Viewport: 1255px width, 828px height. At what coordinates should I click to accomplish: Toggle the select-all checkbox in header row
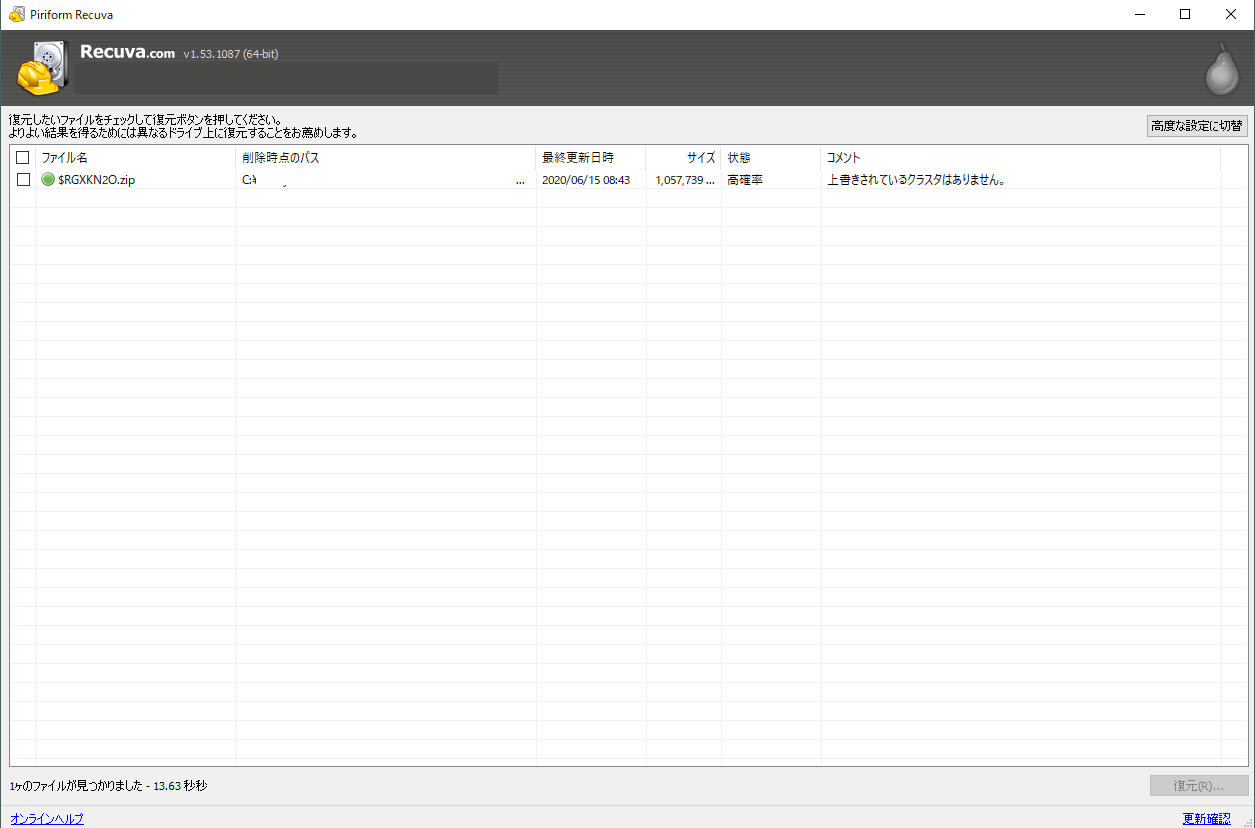tap(23, 158)
